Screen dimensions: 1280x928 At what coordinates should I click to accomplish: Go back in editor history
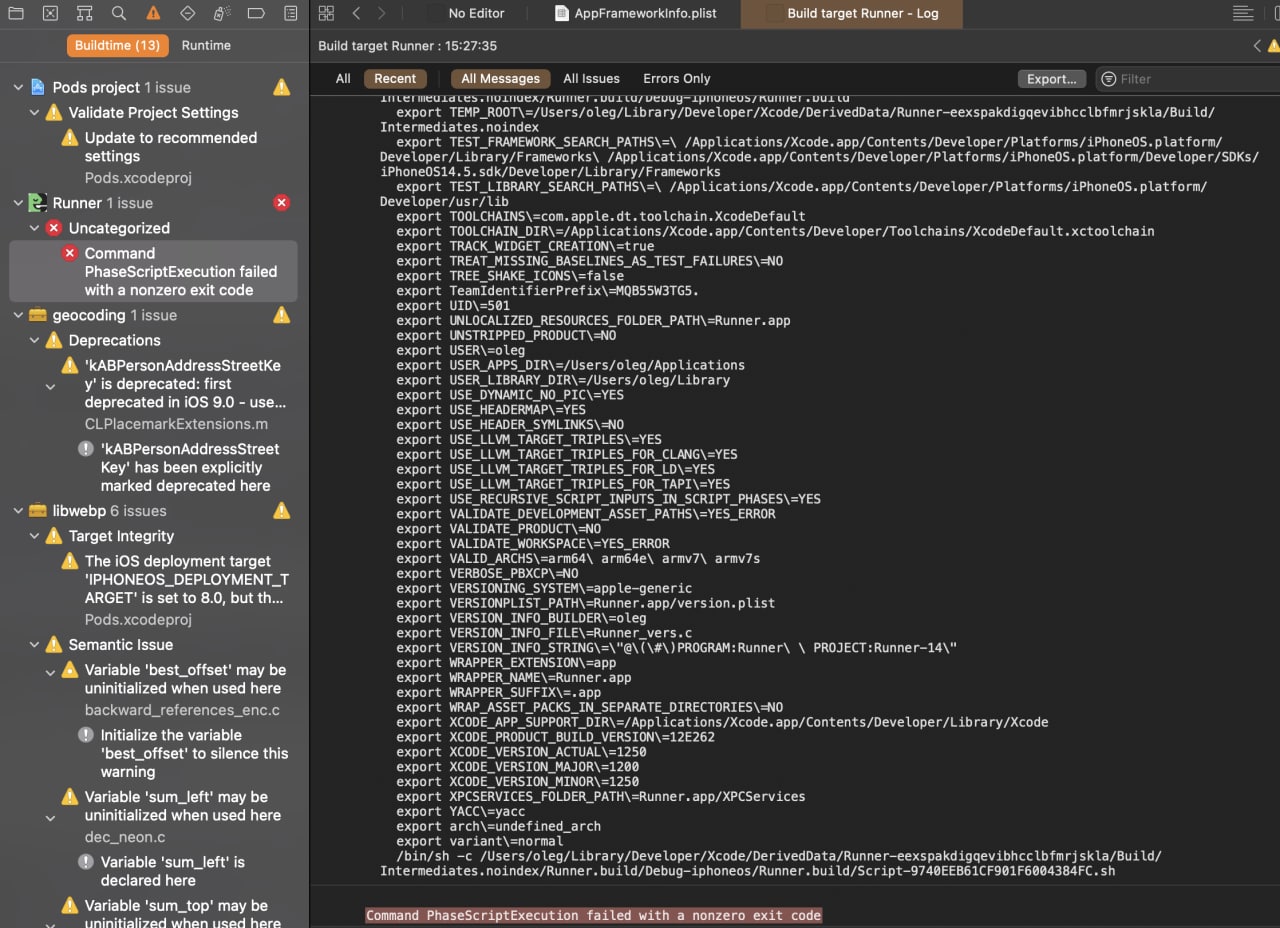pos(356,13)
